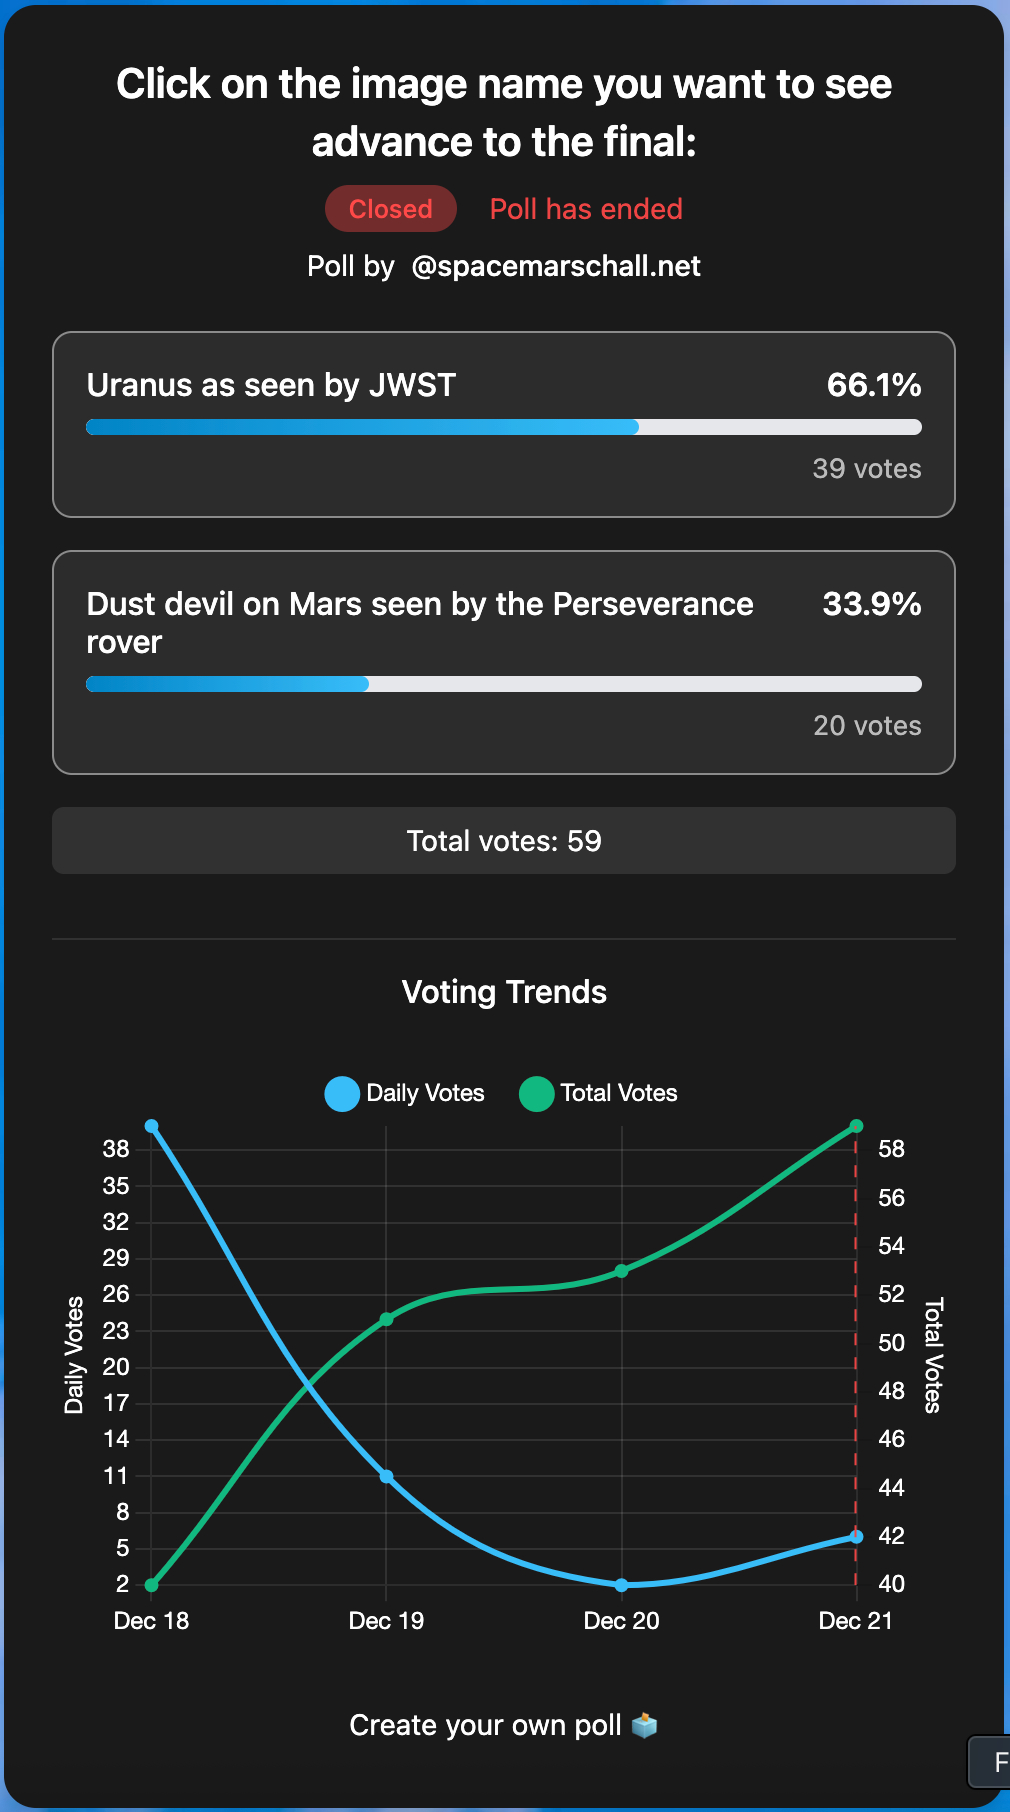This screenshot has width=1010, height=1812.
Task: Click the Create your own poll link
Action: (x=486, y=1725)
